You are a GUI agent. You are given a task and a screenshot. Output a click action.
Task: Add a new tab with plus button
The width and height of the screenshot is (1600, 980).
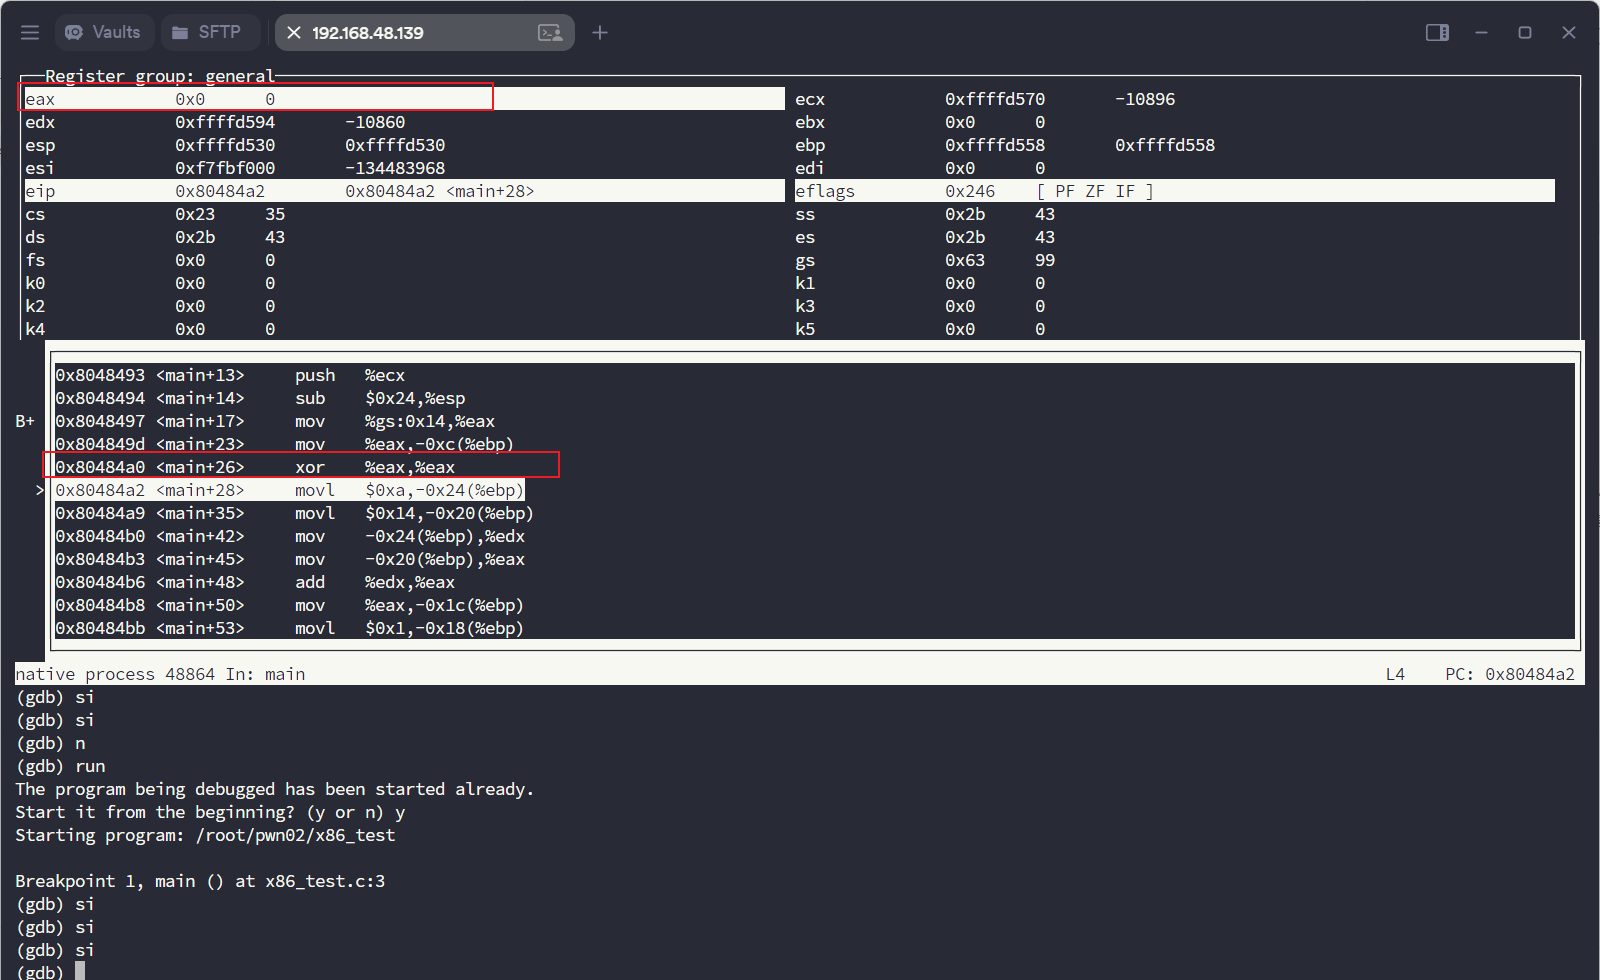click(x=600, y=33)
